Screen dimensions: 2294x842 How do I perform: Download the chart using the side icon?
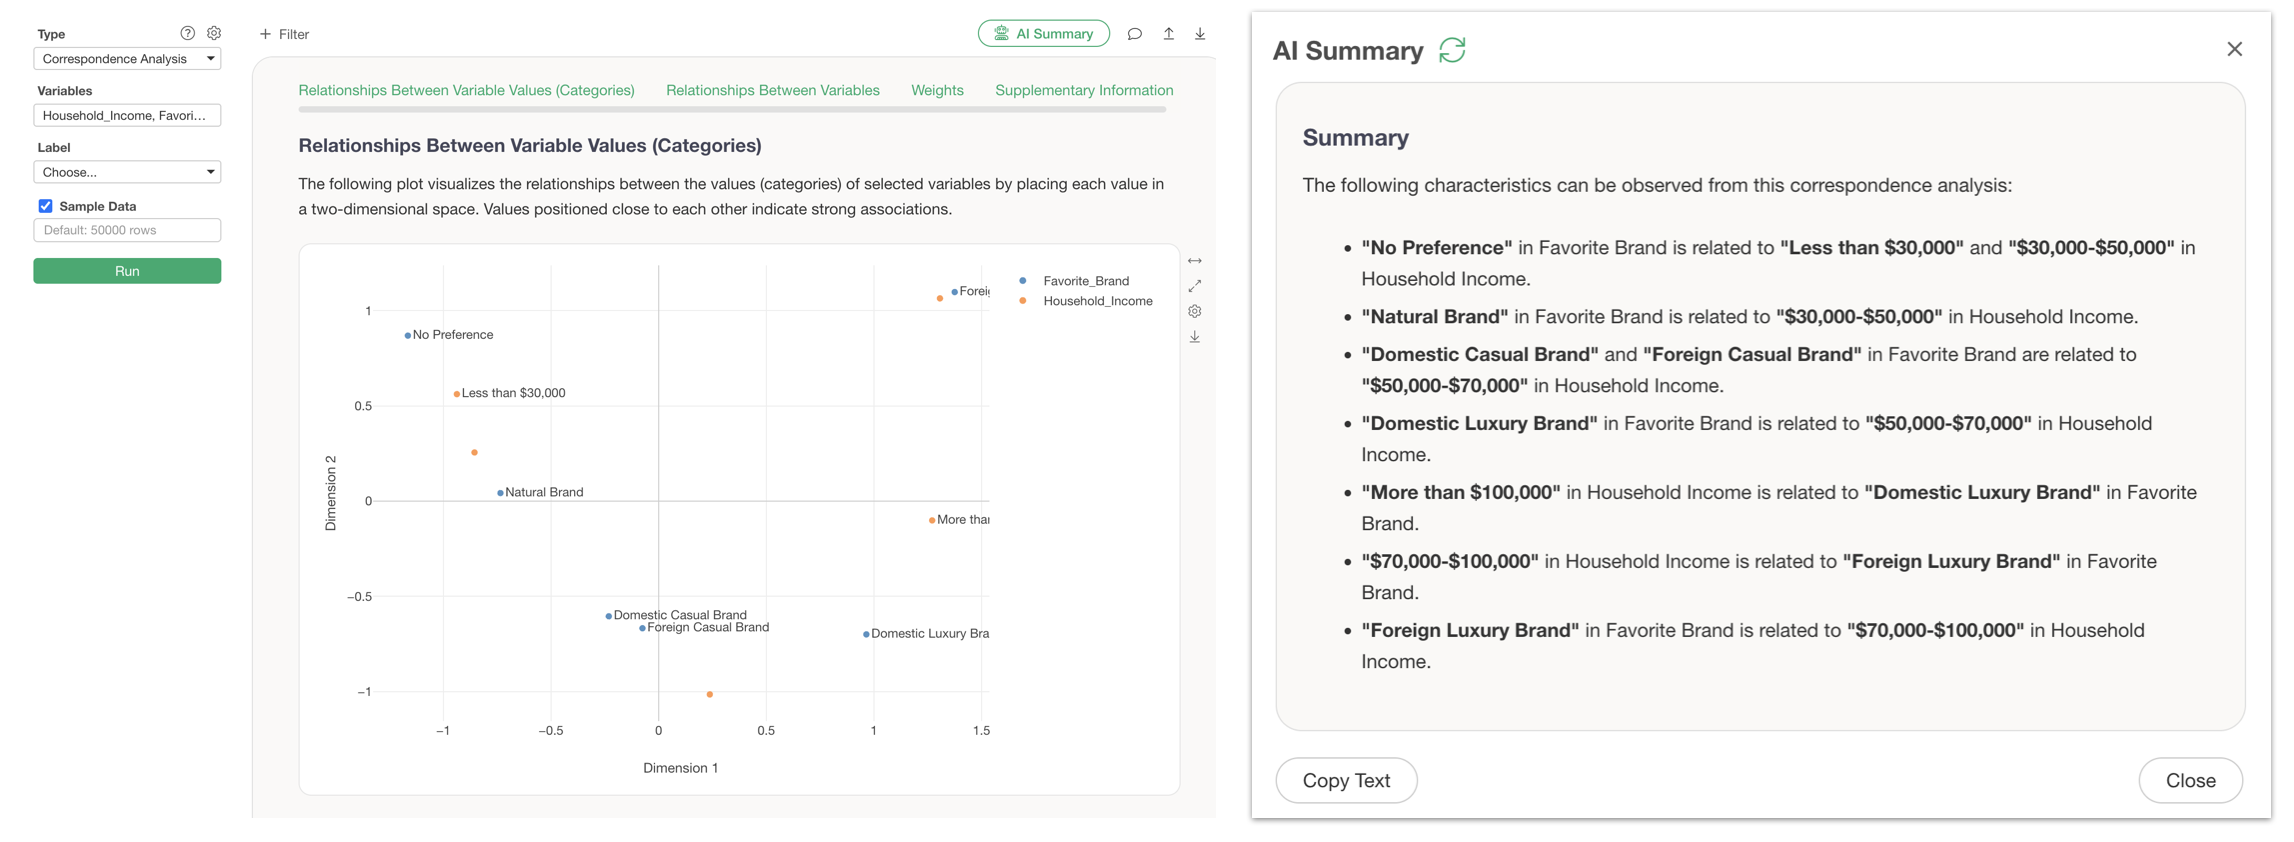(x=1195, y=337)
